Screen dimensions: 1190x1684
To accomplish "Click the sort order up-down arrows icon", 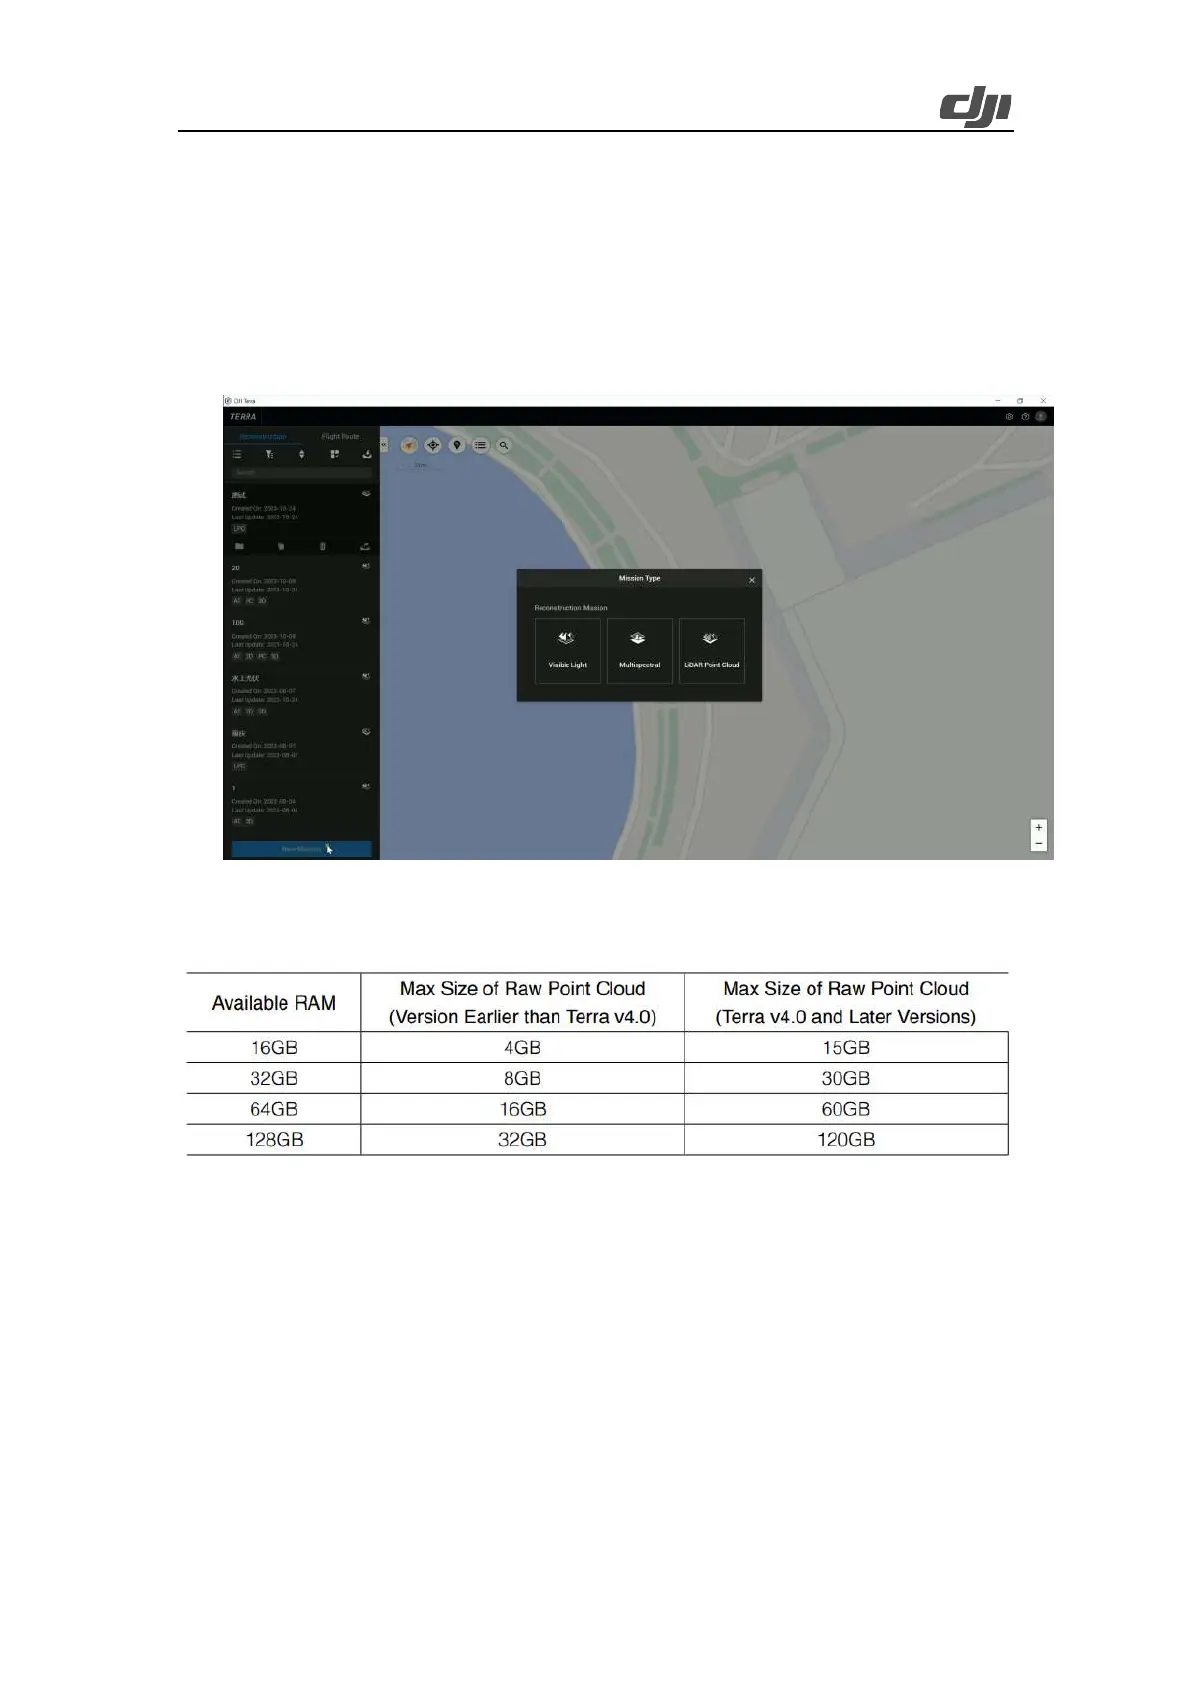I will tap(301, 454).
